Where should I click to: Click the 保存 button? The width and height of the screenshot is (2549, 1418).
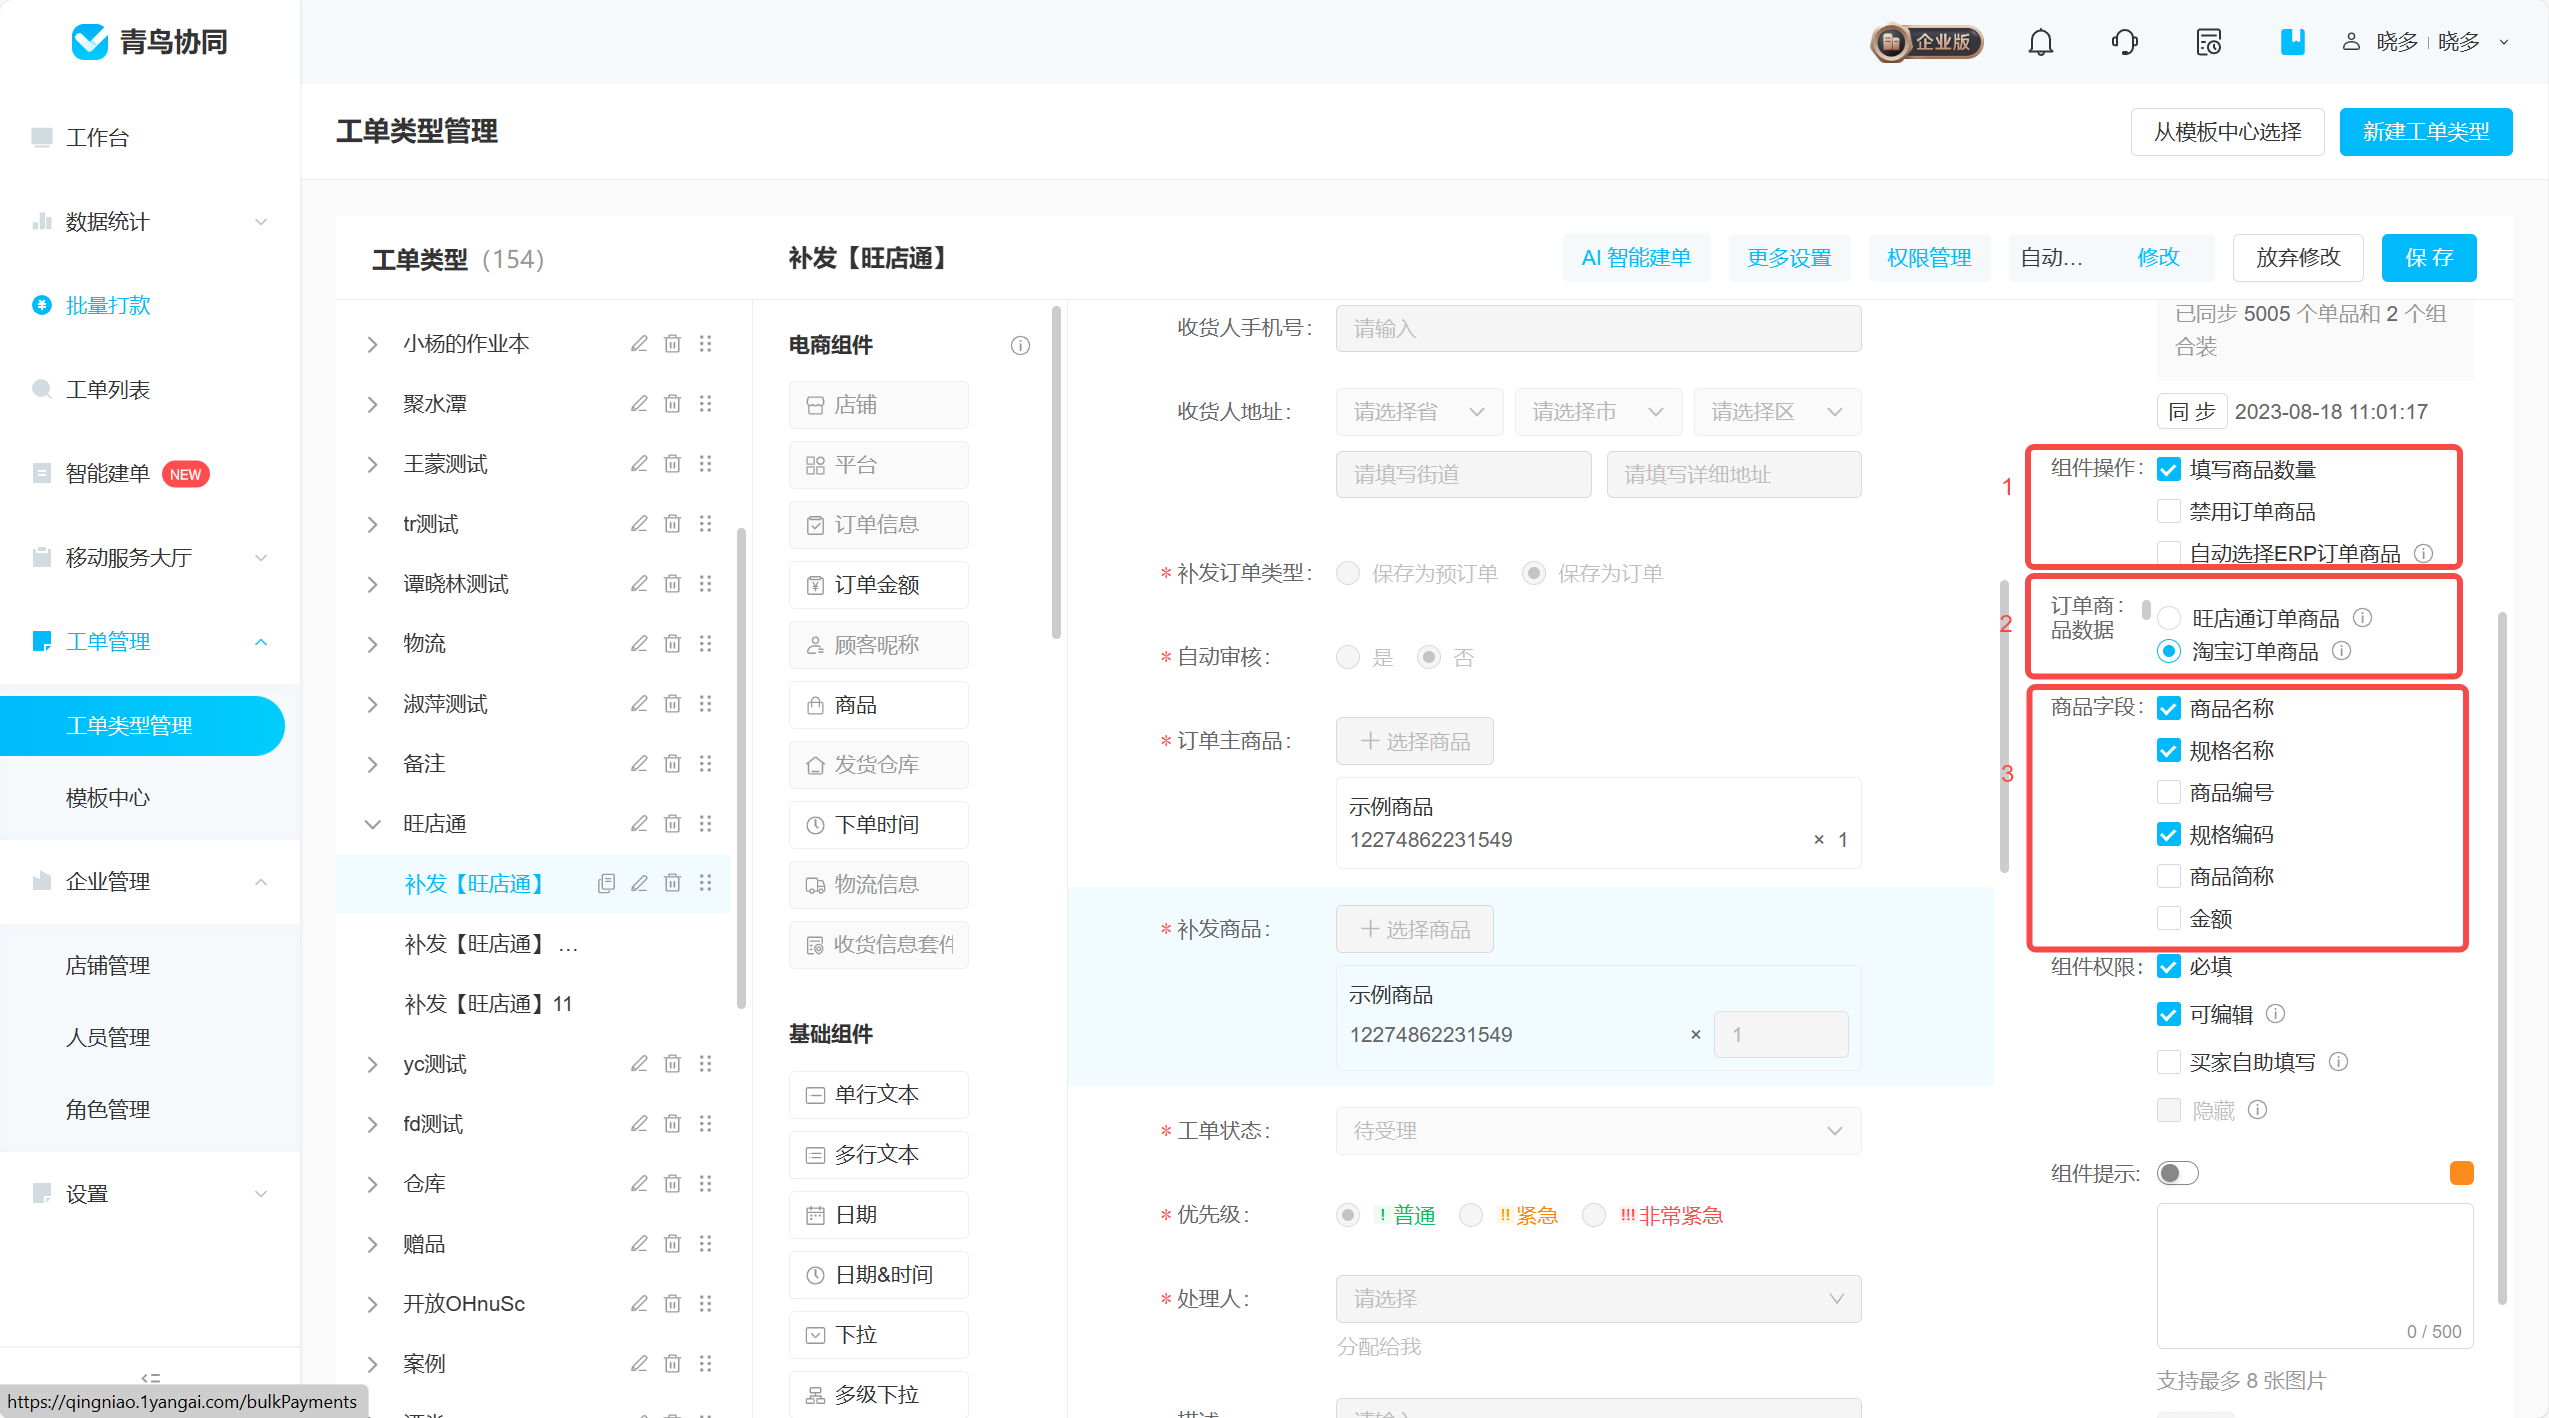tap(2429, 258)
